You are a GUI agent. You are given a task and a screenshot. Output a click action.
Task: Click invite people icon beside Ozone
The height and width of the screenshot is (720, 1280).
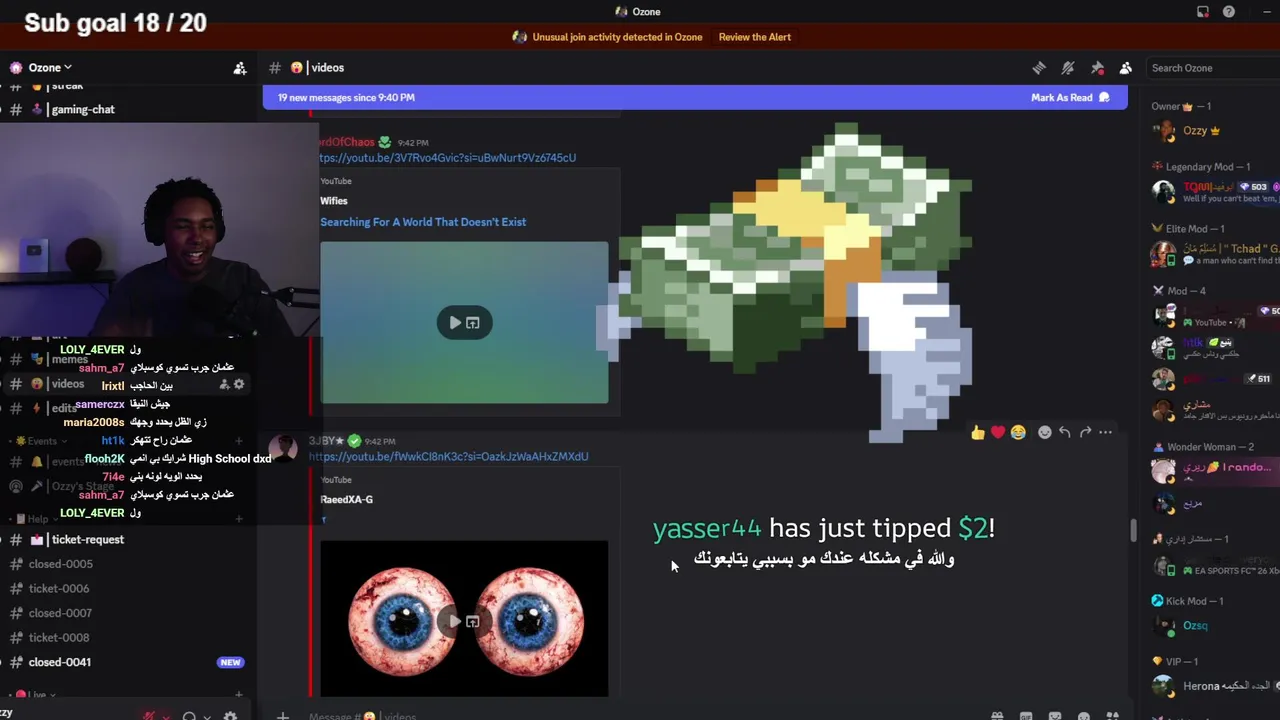[x=240, y=68]
